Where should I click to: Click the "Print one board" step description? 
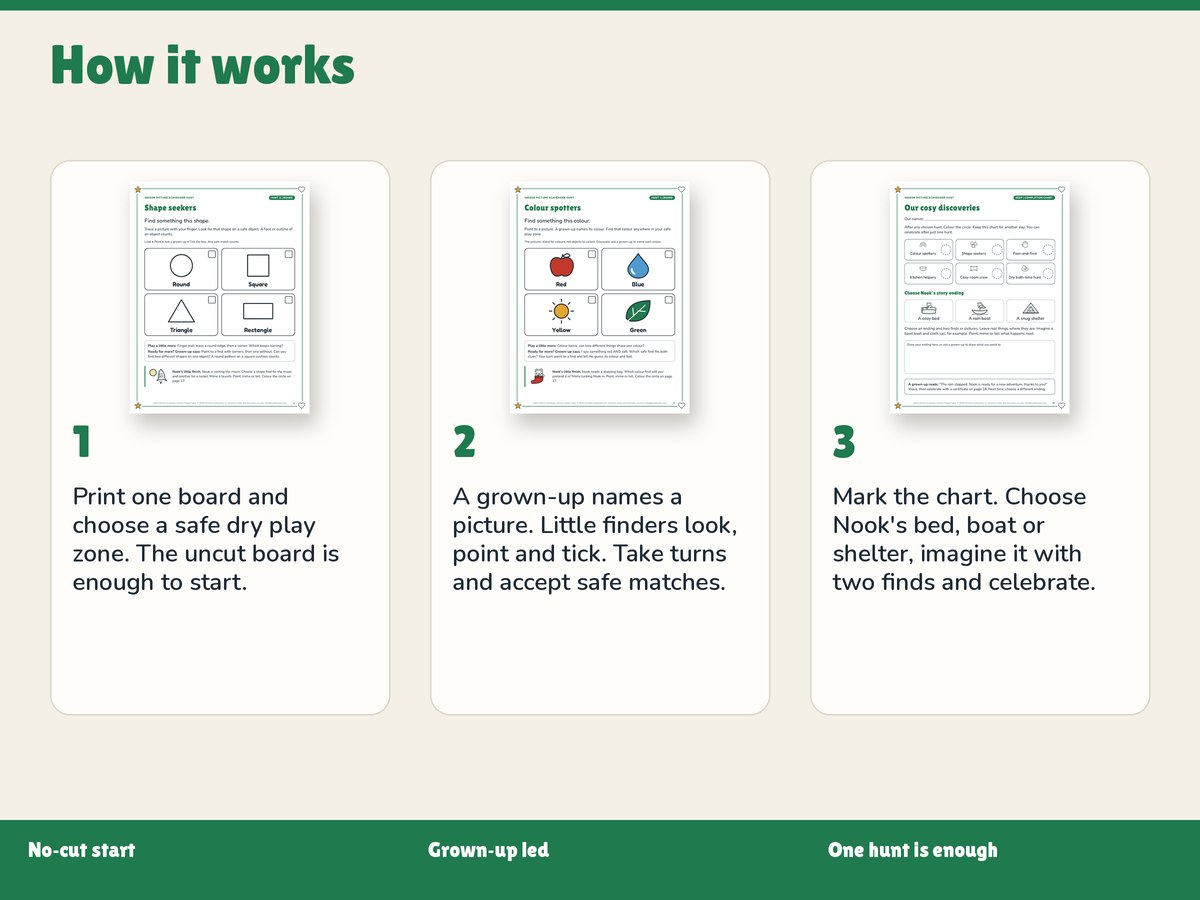206,539
